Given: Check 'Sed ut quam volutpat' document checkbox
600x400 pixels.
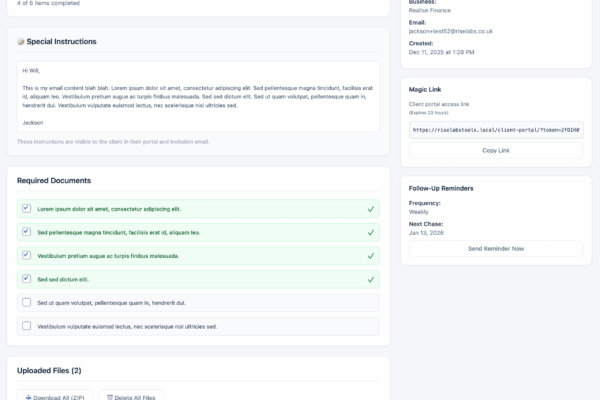Looking at the screenshot, I should 26,302.
